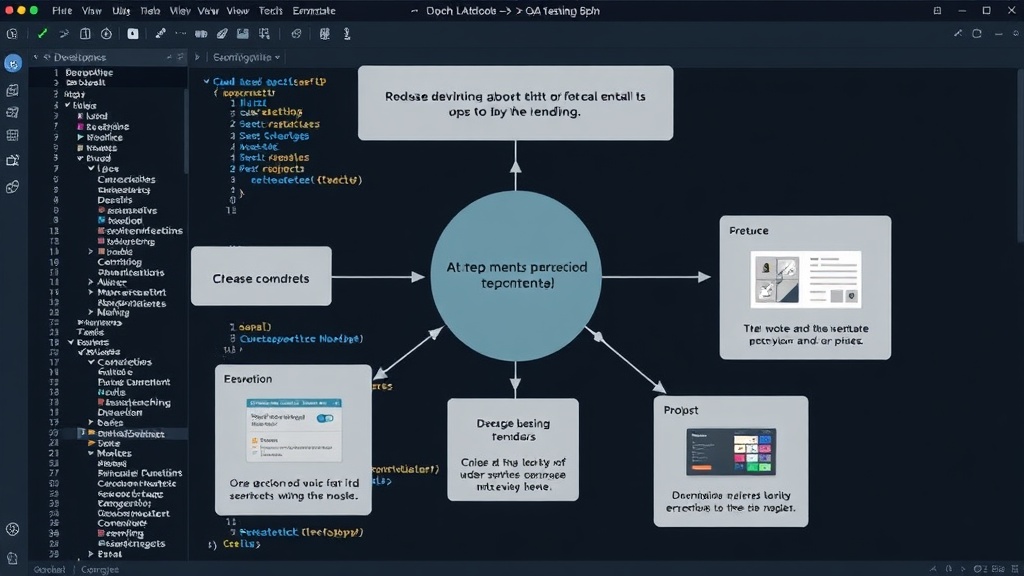Click the white filled square toolbar icon

[133, 33]
